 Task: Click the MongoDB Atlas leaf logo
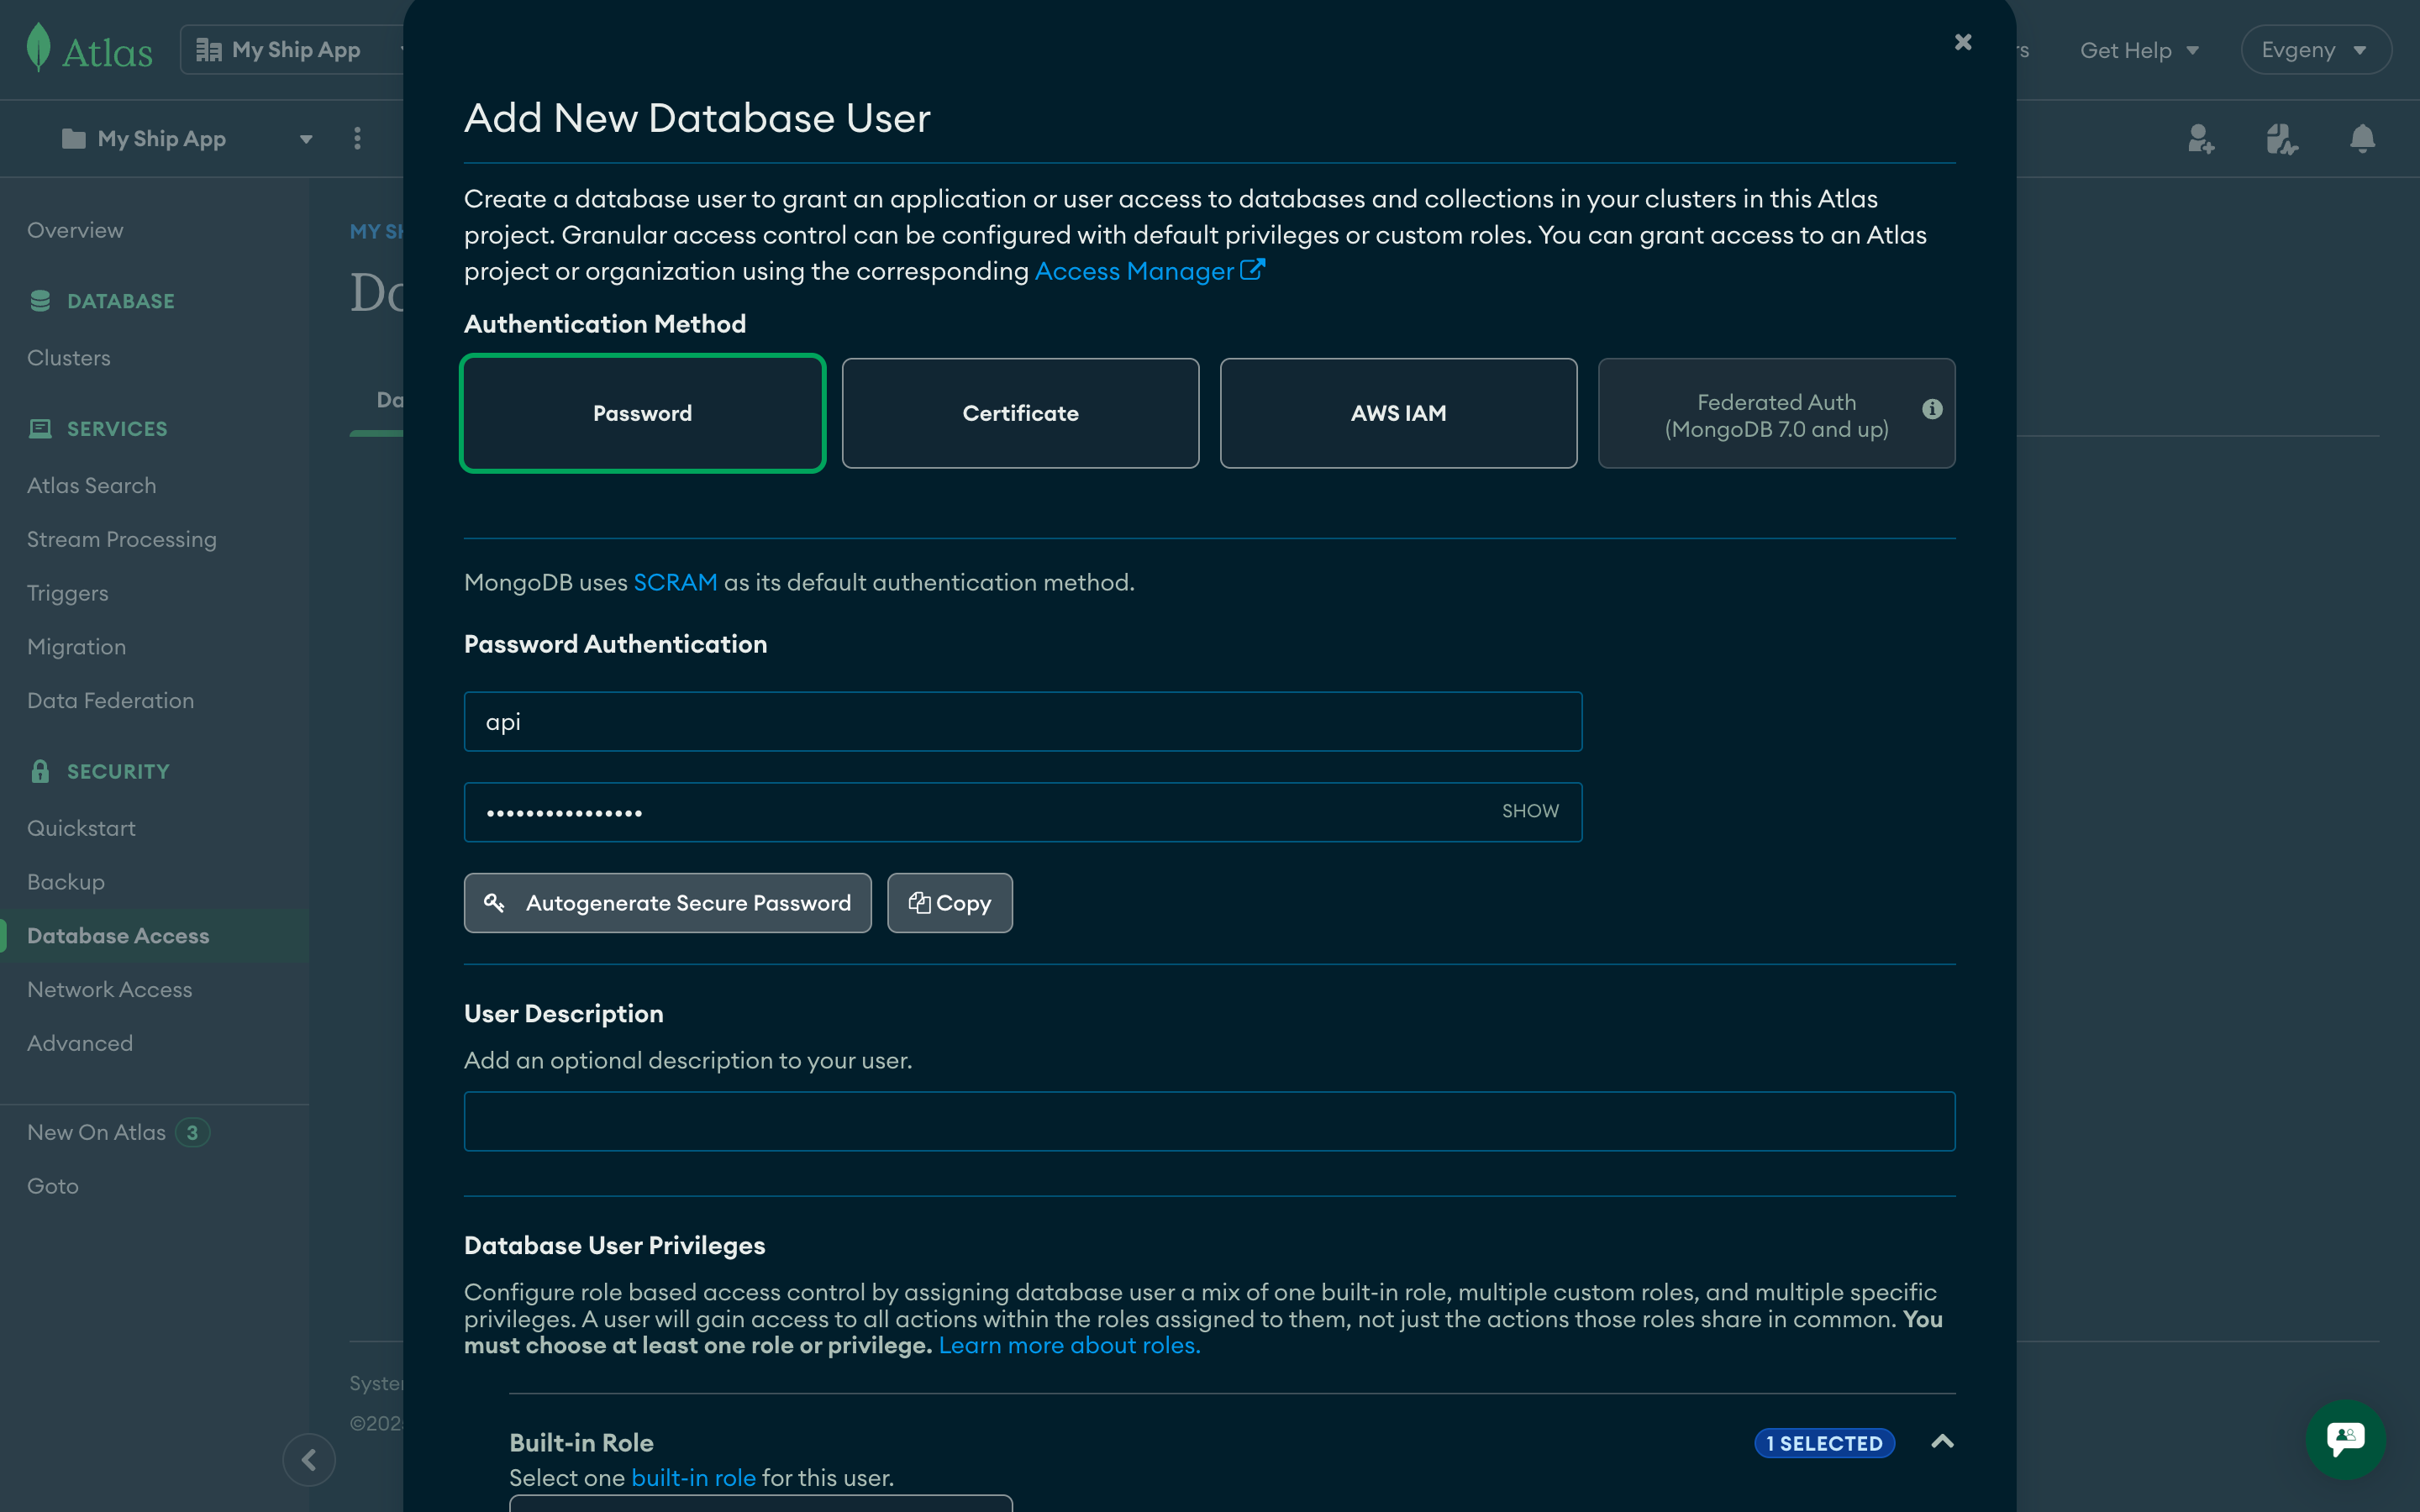point(37,47)
